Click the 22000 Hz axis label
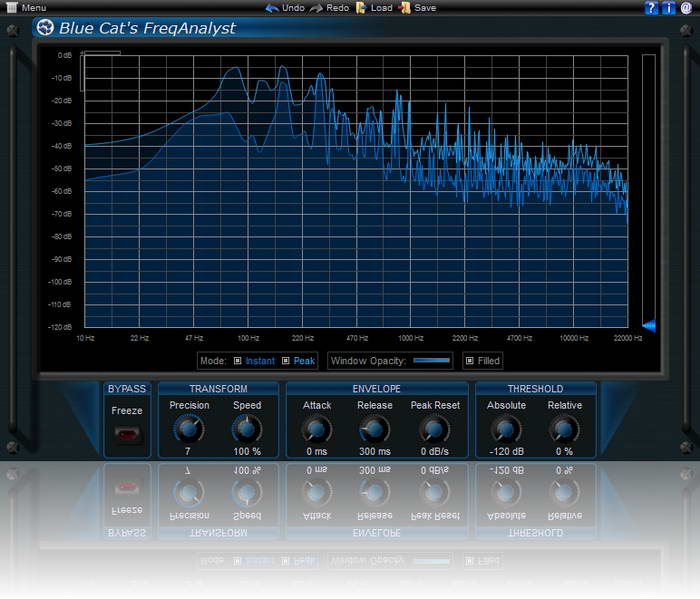The height and width of the screenshot is (599, 700). click(x=628, y=338)
